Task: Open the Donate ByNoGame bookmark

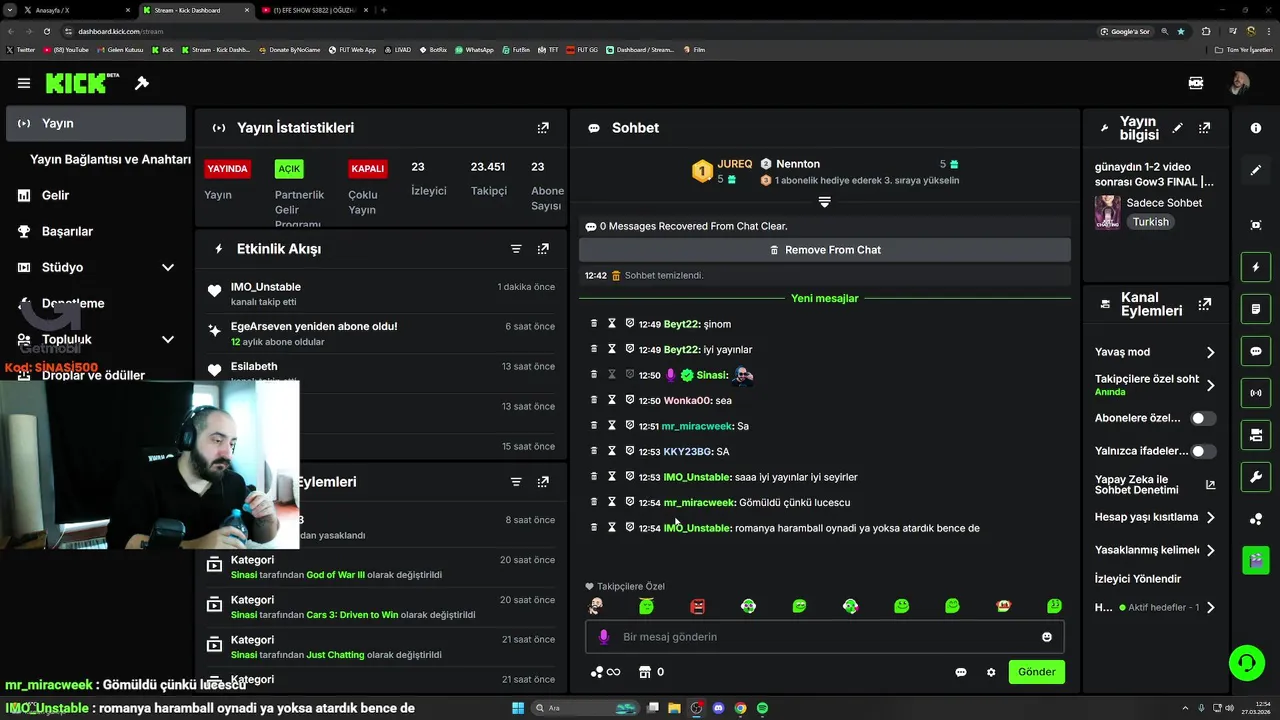Action: pyautogui.click(x=290, y=49)
